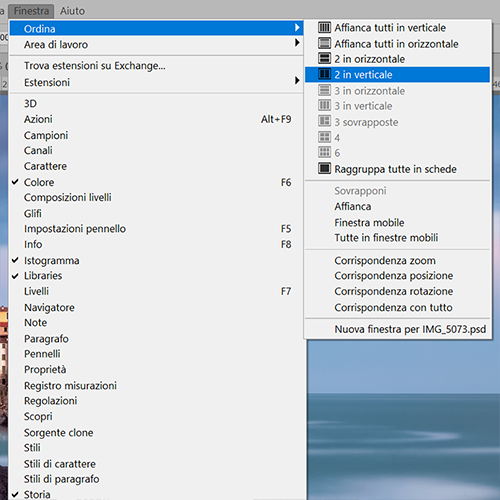Click the 3 in orizzontale layout icon

(324, 90)
